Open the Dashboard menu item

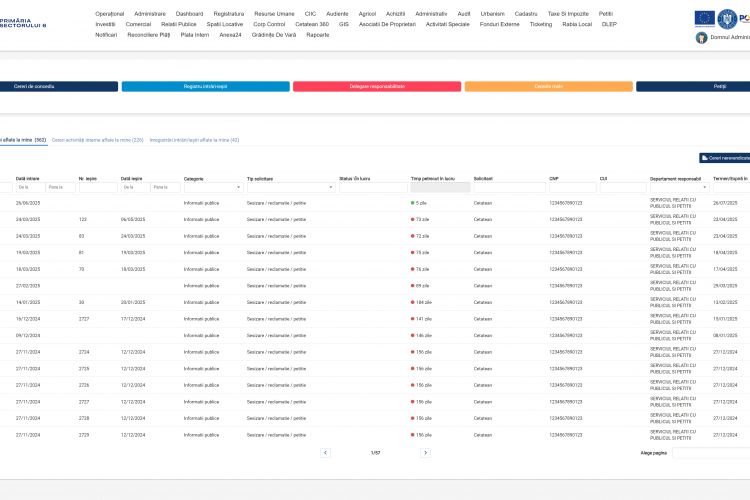(x=189, y=14)
